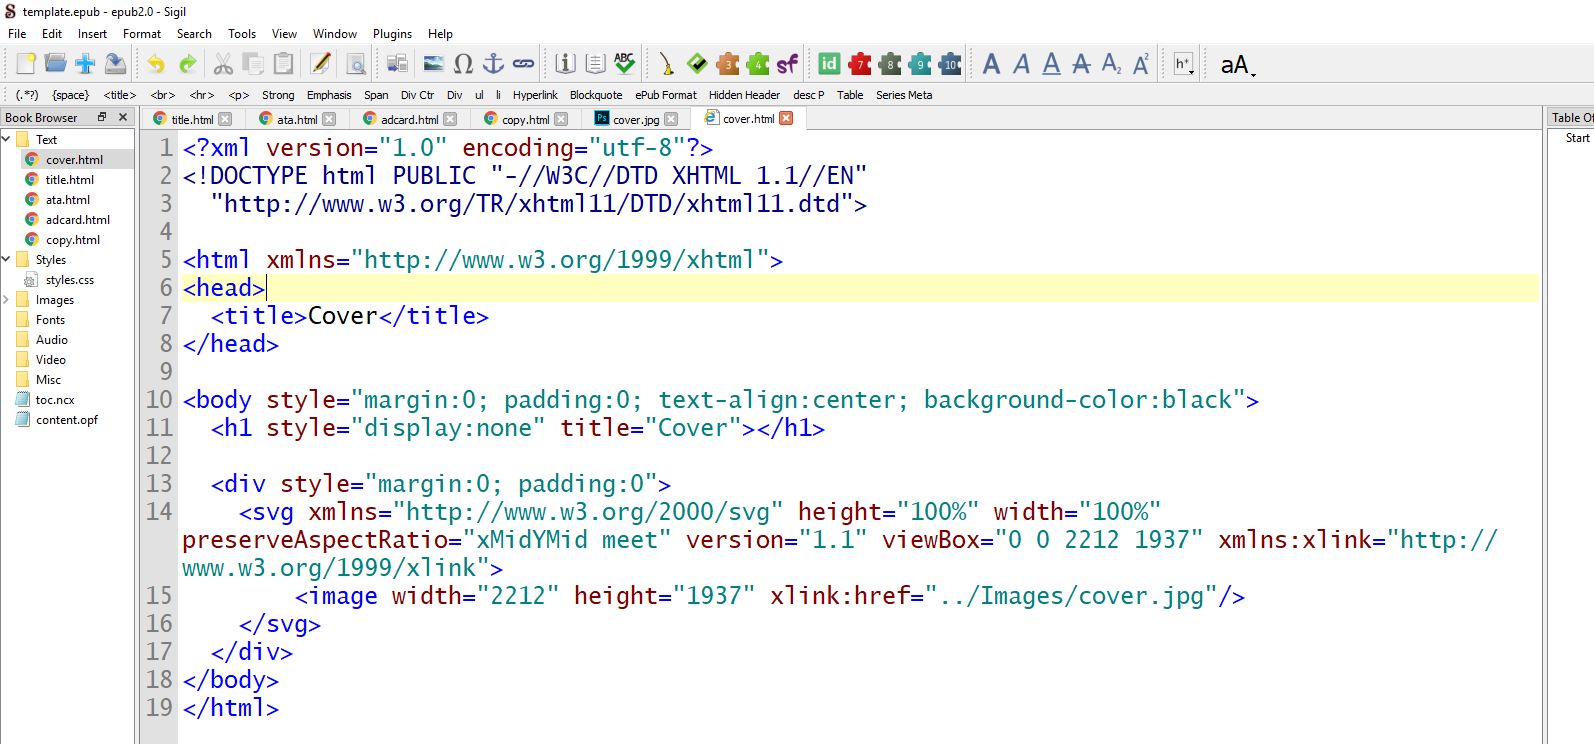Click the '<title>' clip button
Image resolution: width=1594 pixels, height=744 pixels.
[x=120, y=95]
